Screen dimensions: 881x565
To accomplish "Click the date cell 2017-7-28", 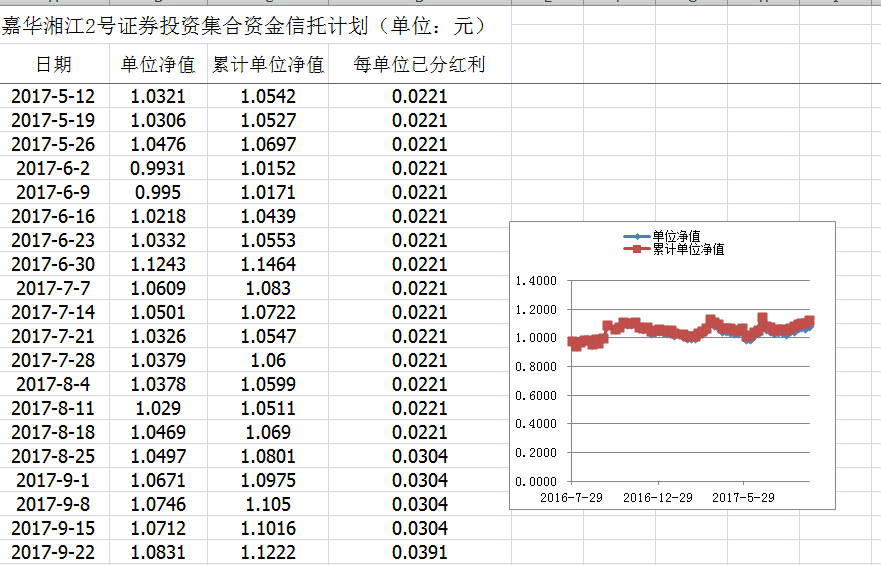I will [53, 360].
